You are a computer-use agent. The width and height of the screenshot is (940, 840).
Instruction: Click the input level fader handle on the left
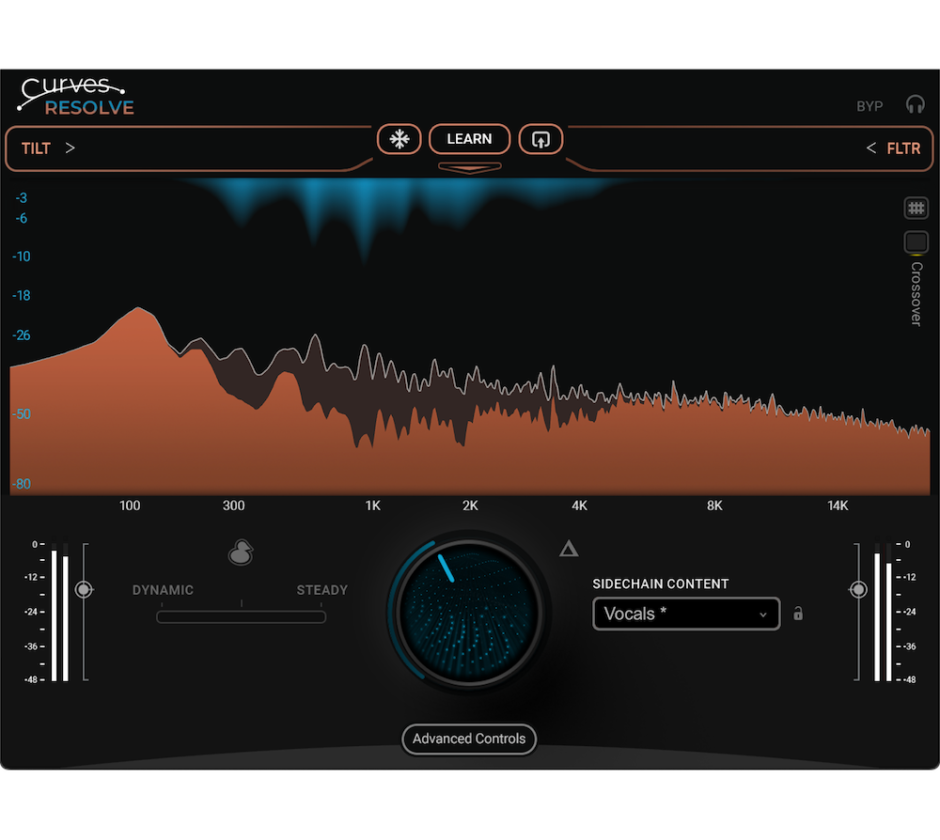(84, 590)
